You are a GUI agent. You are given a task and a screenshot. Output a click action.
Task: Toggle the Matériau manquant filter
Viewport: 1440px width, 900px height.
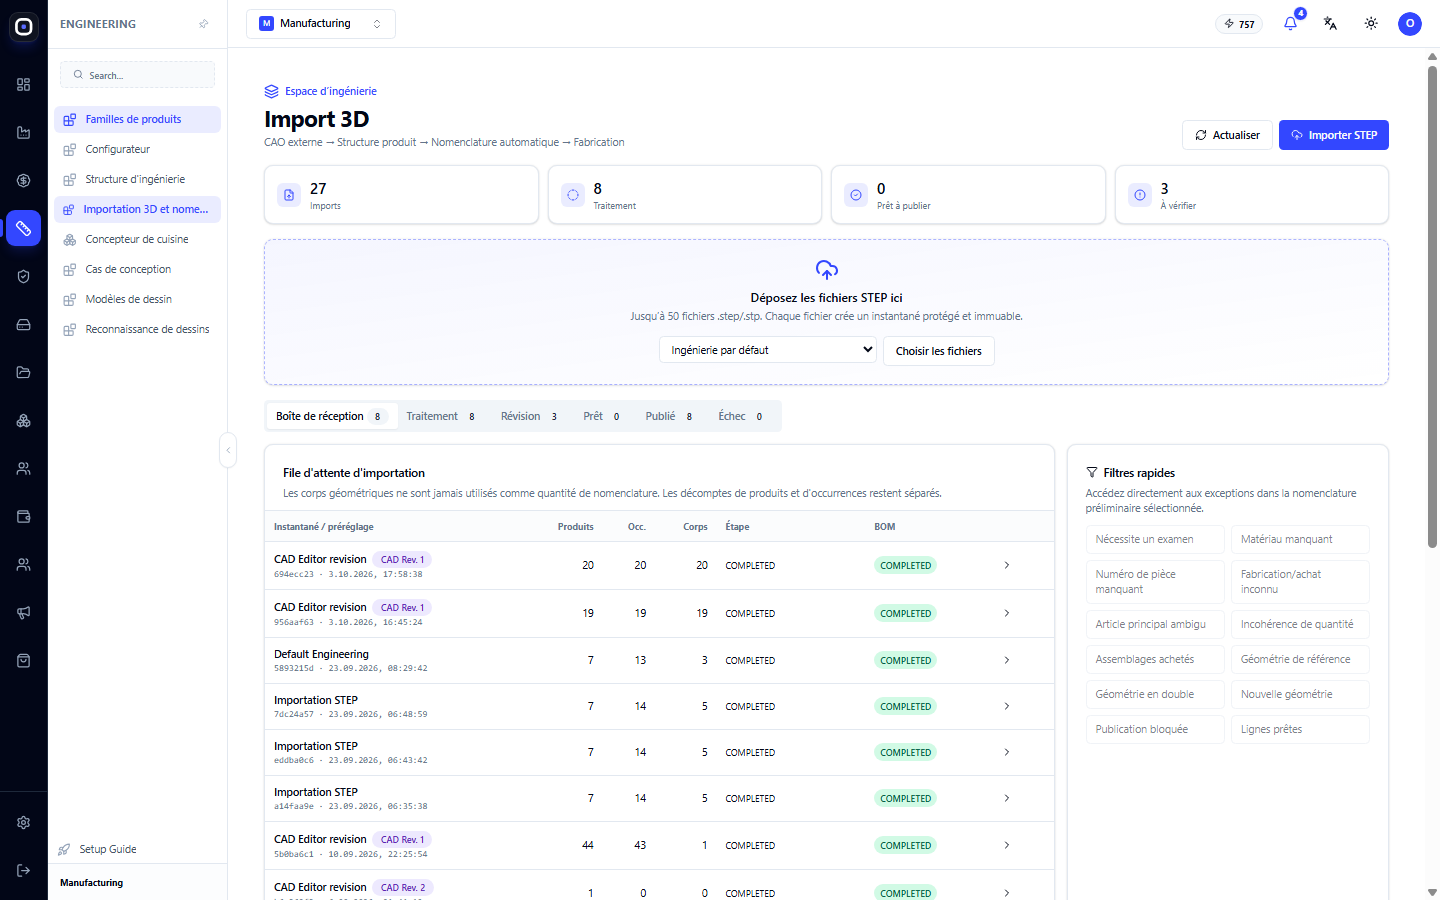[1300, 540]
